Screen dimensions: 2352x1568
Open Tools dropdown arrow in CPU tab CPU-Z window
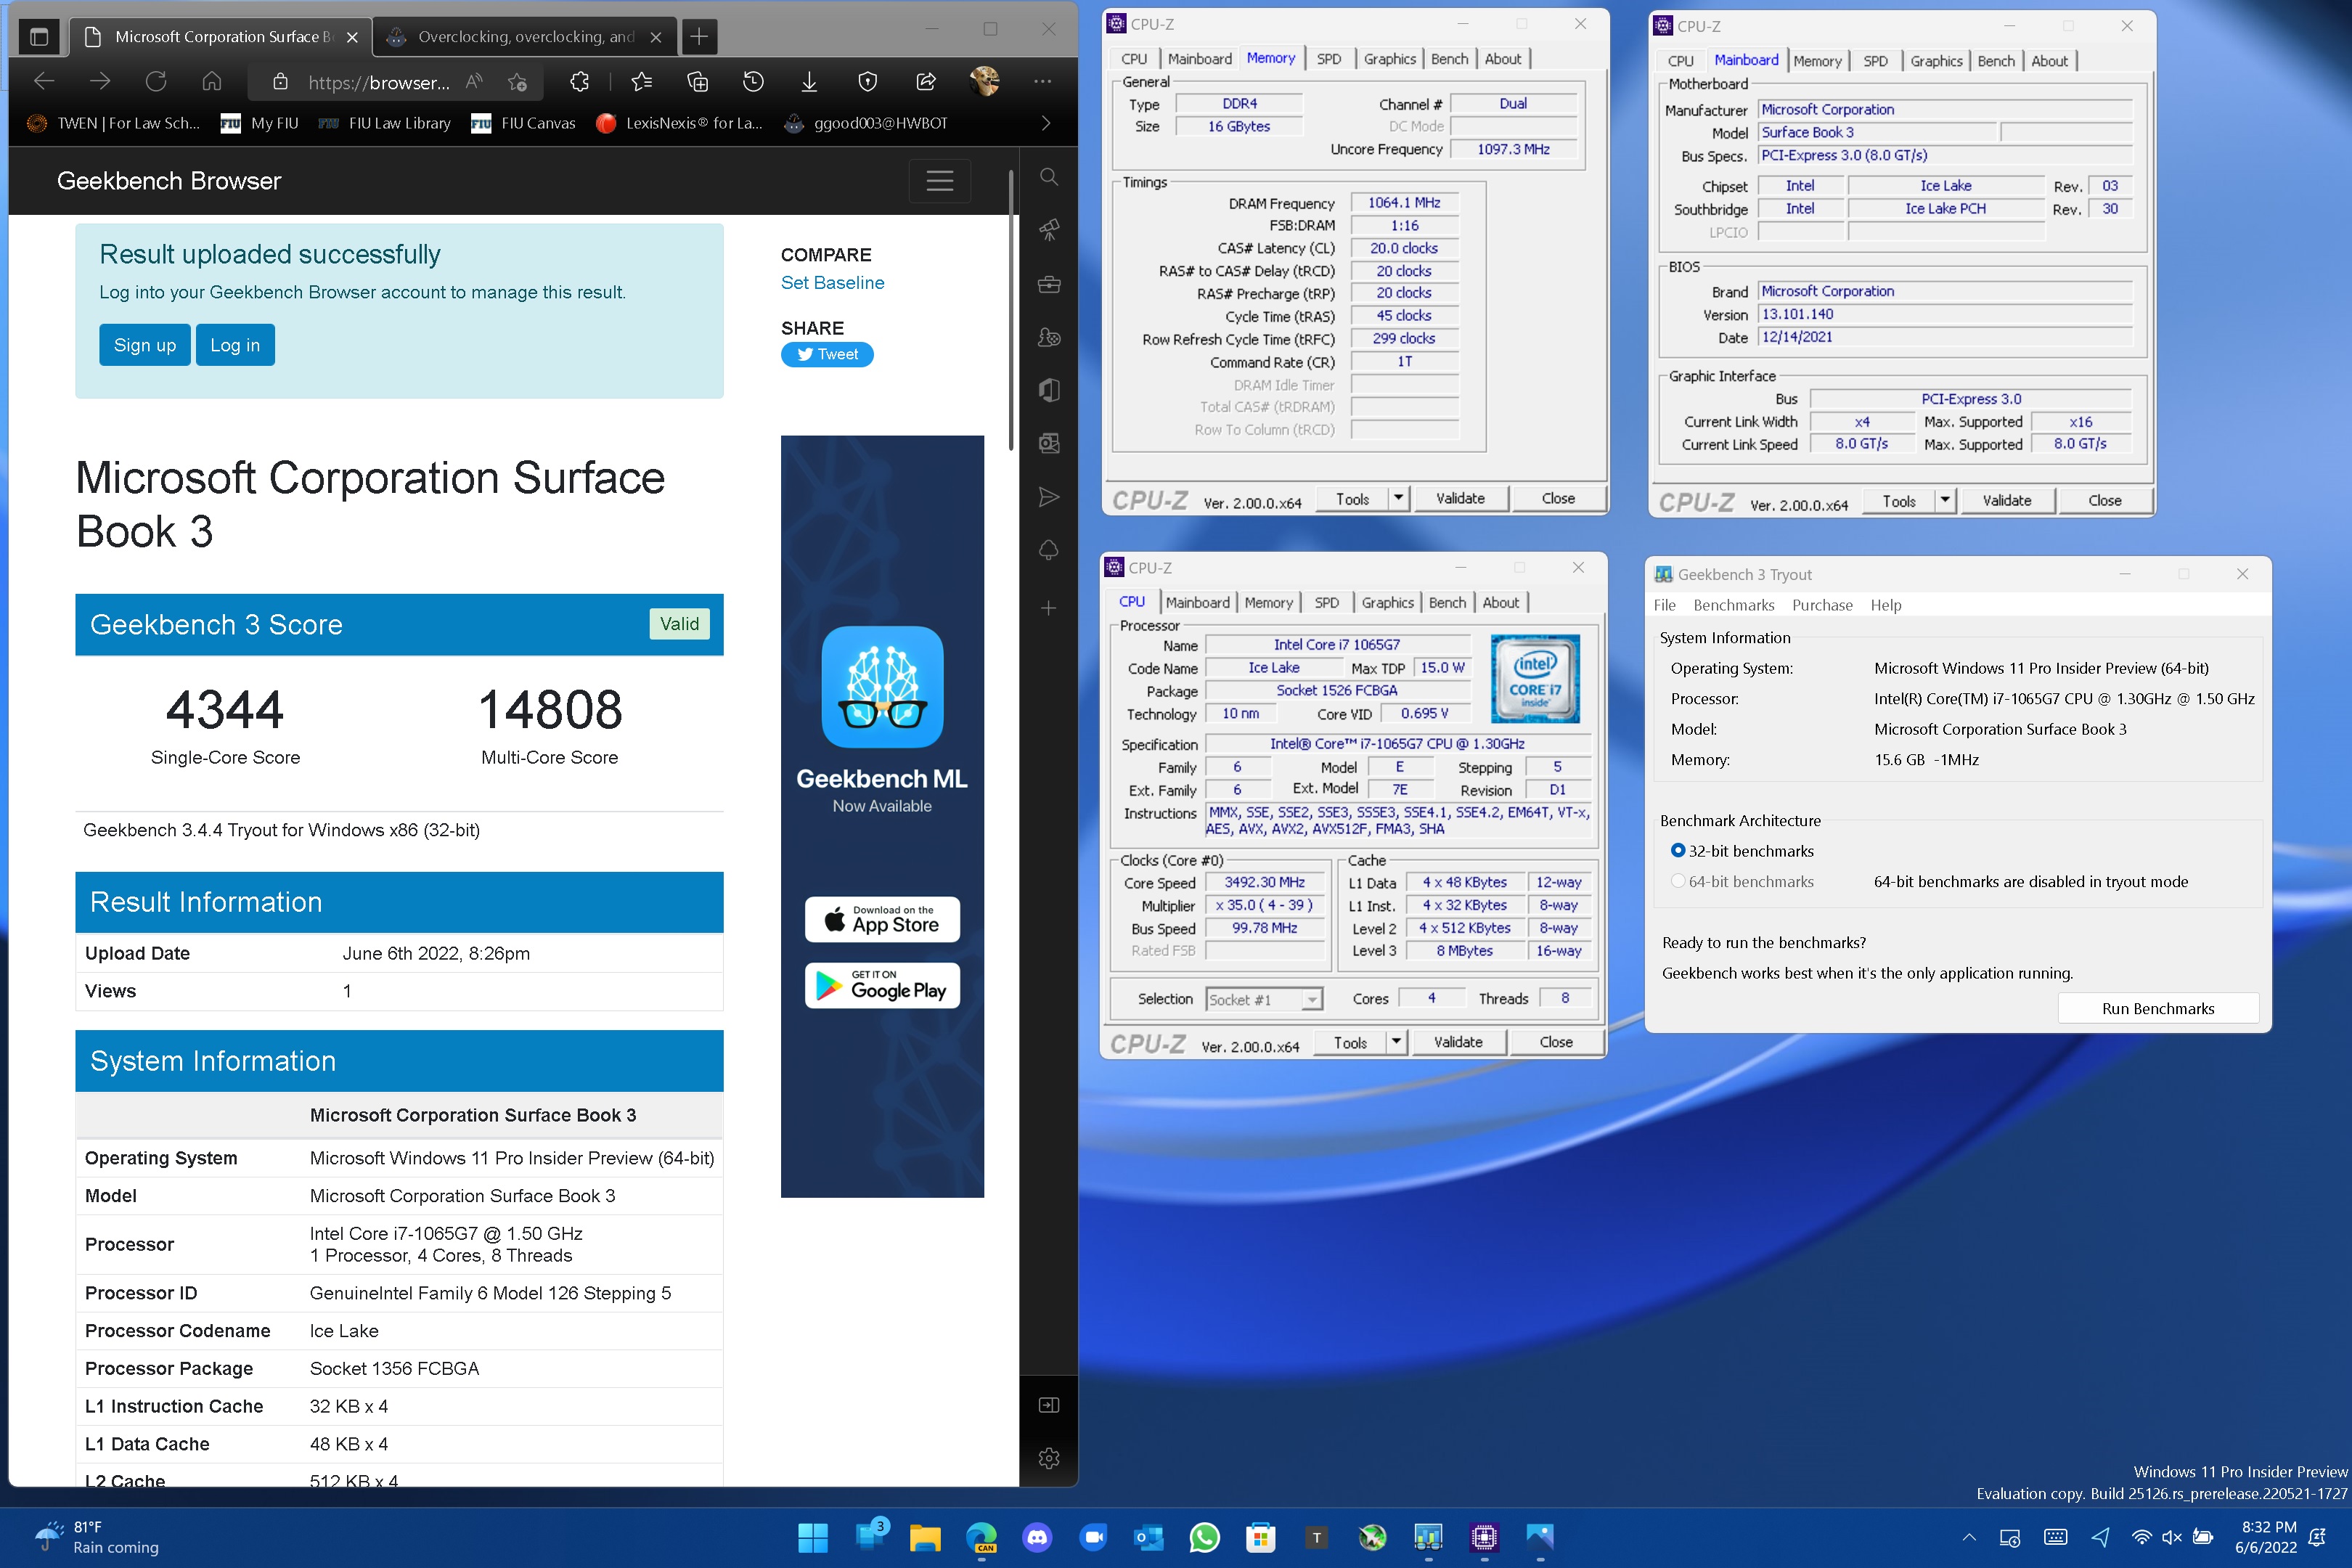pos(1396,1042)
